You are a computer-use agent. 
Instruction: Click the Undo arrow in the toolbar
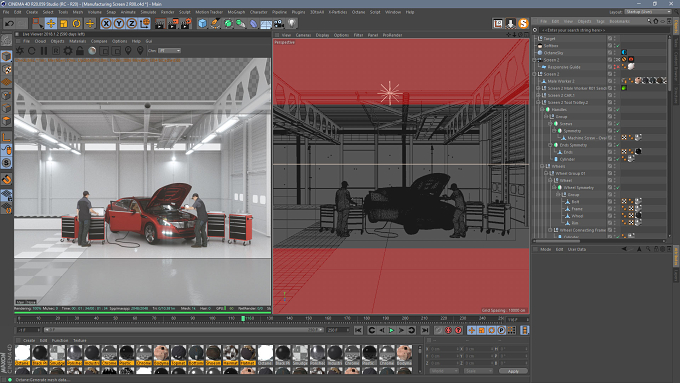pyautogui.click(x=10, y=23)
